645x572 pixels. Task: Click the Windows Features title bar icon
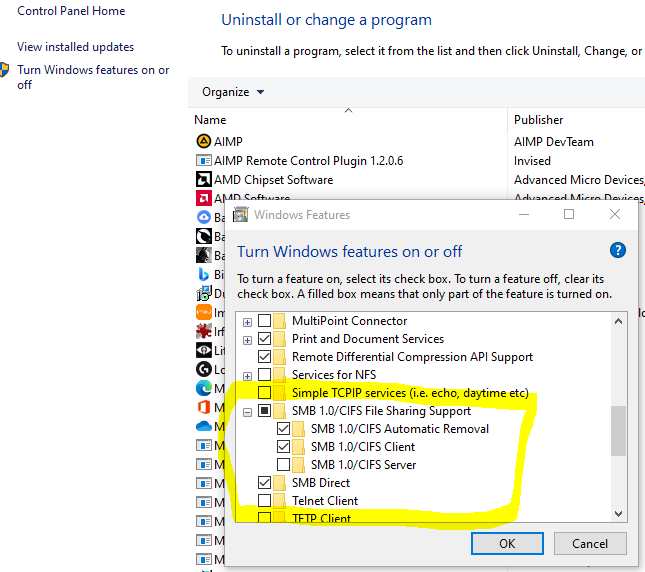click(241, 215)
